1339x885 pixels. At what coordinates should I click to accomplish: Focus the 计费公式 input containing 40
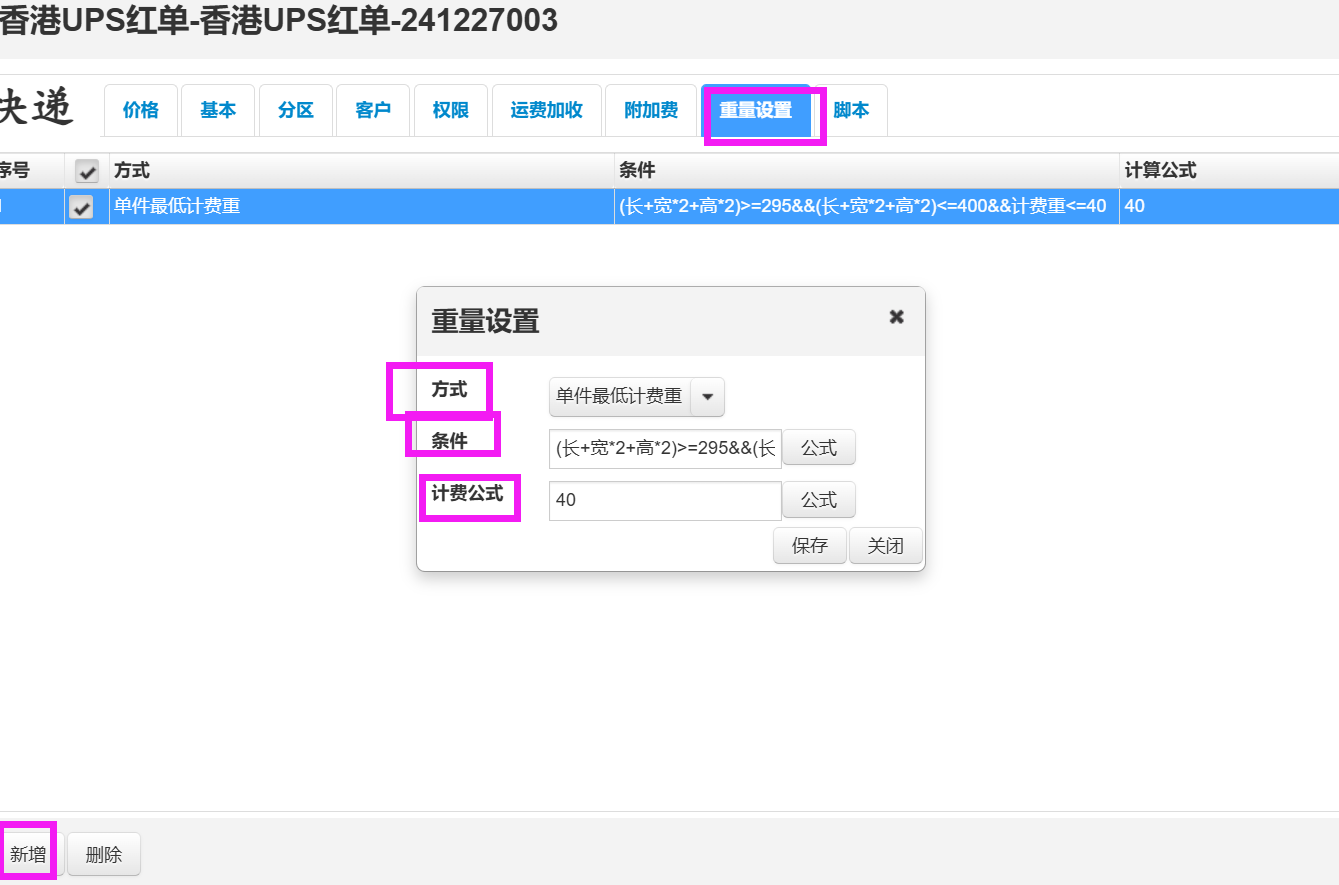[x=665, y=500]
